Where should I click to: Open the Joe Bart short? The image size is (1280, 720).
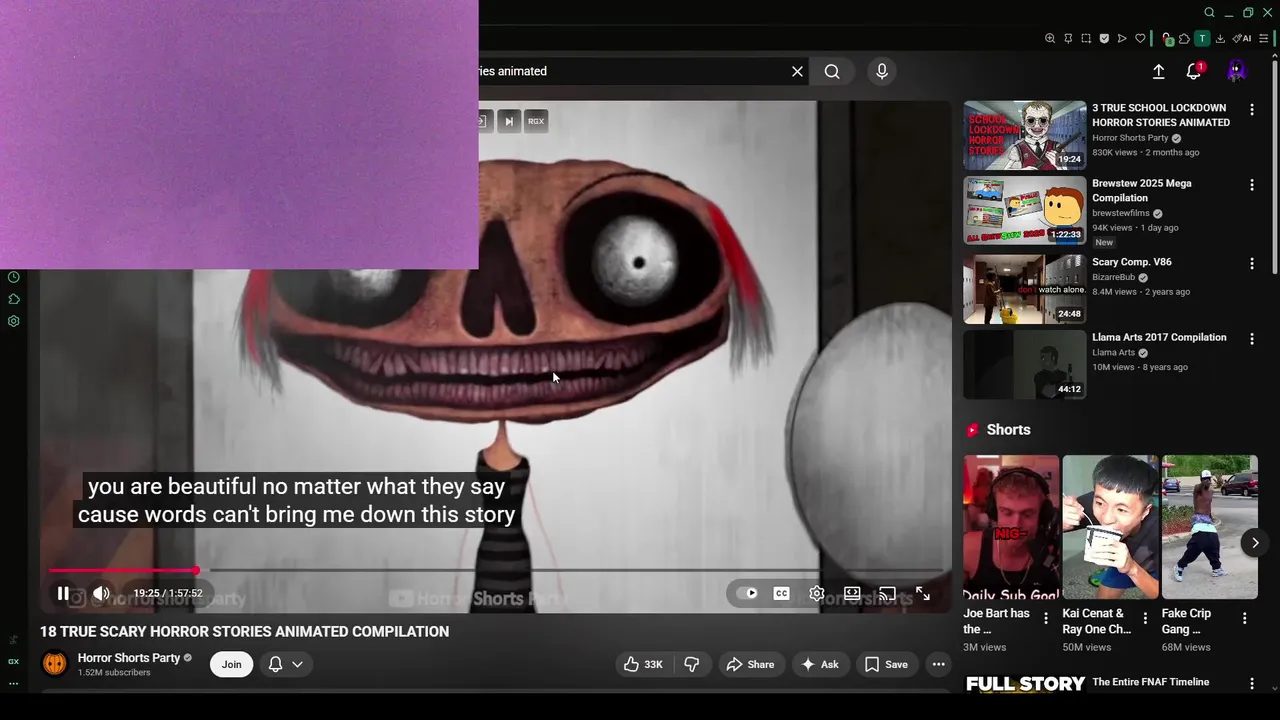(x=1011, y=528)
